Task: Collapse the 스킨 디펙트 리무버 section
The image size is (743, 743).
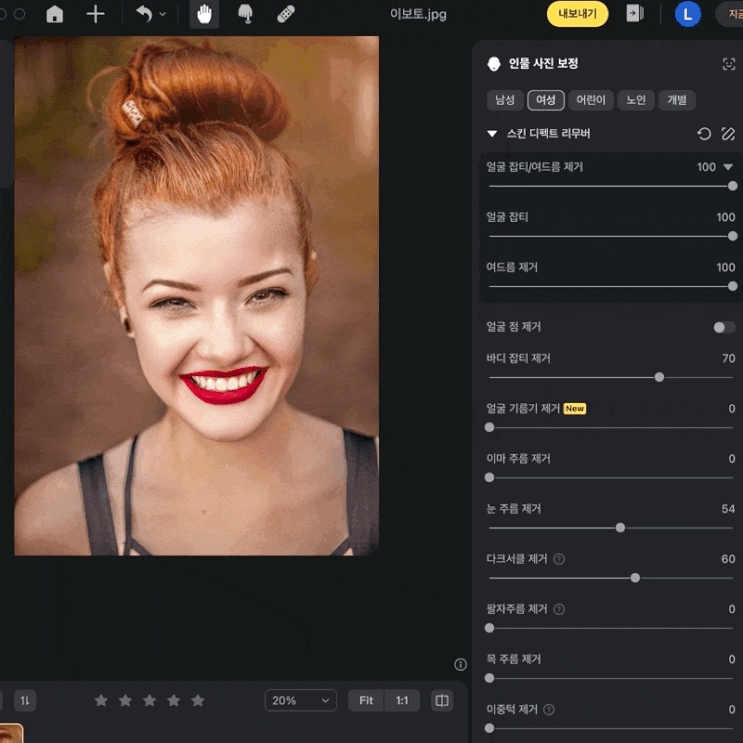Action: click(x=492, y=134)
